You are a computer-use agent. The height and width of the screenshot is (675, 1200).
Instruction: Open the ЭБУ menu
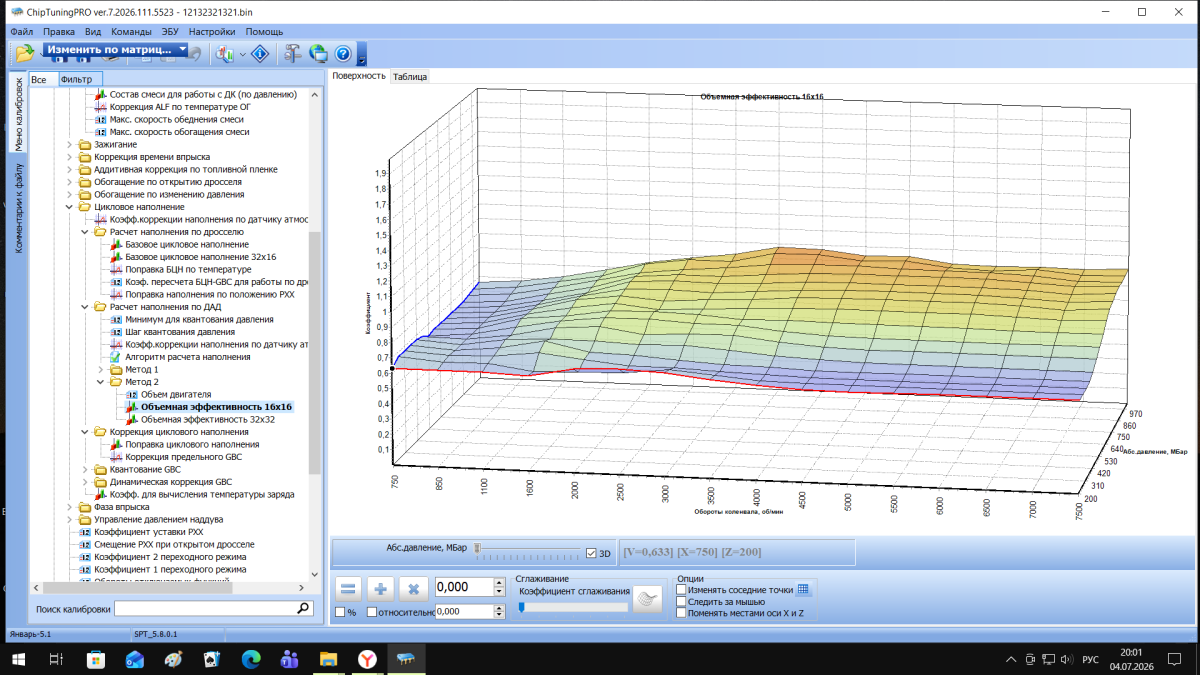170,31
